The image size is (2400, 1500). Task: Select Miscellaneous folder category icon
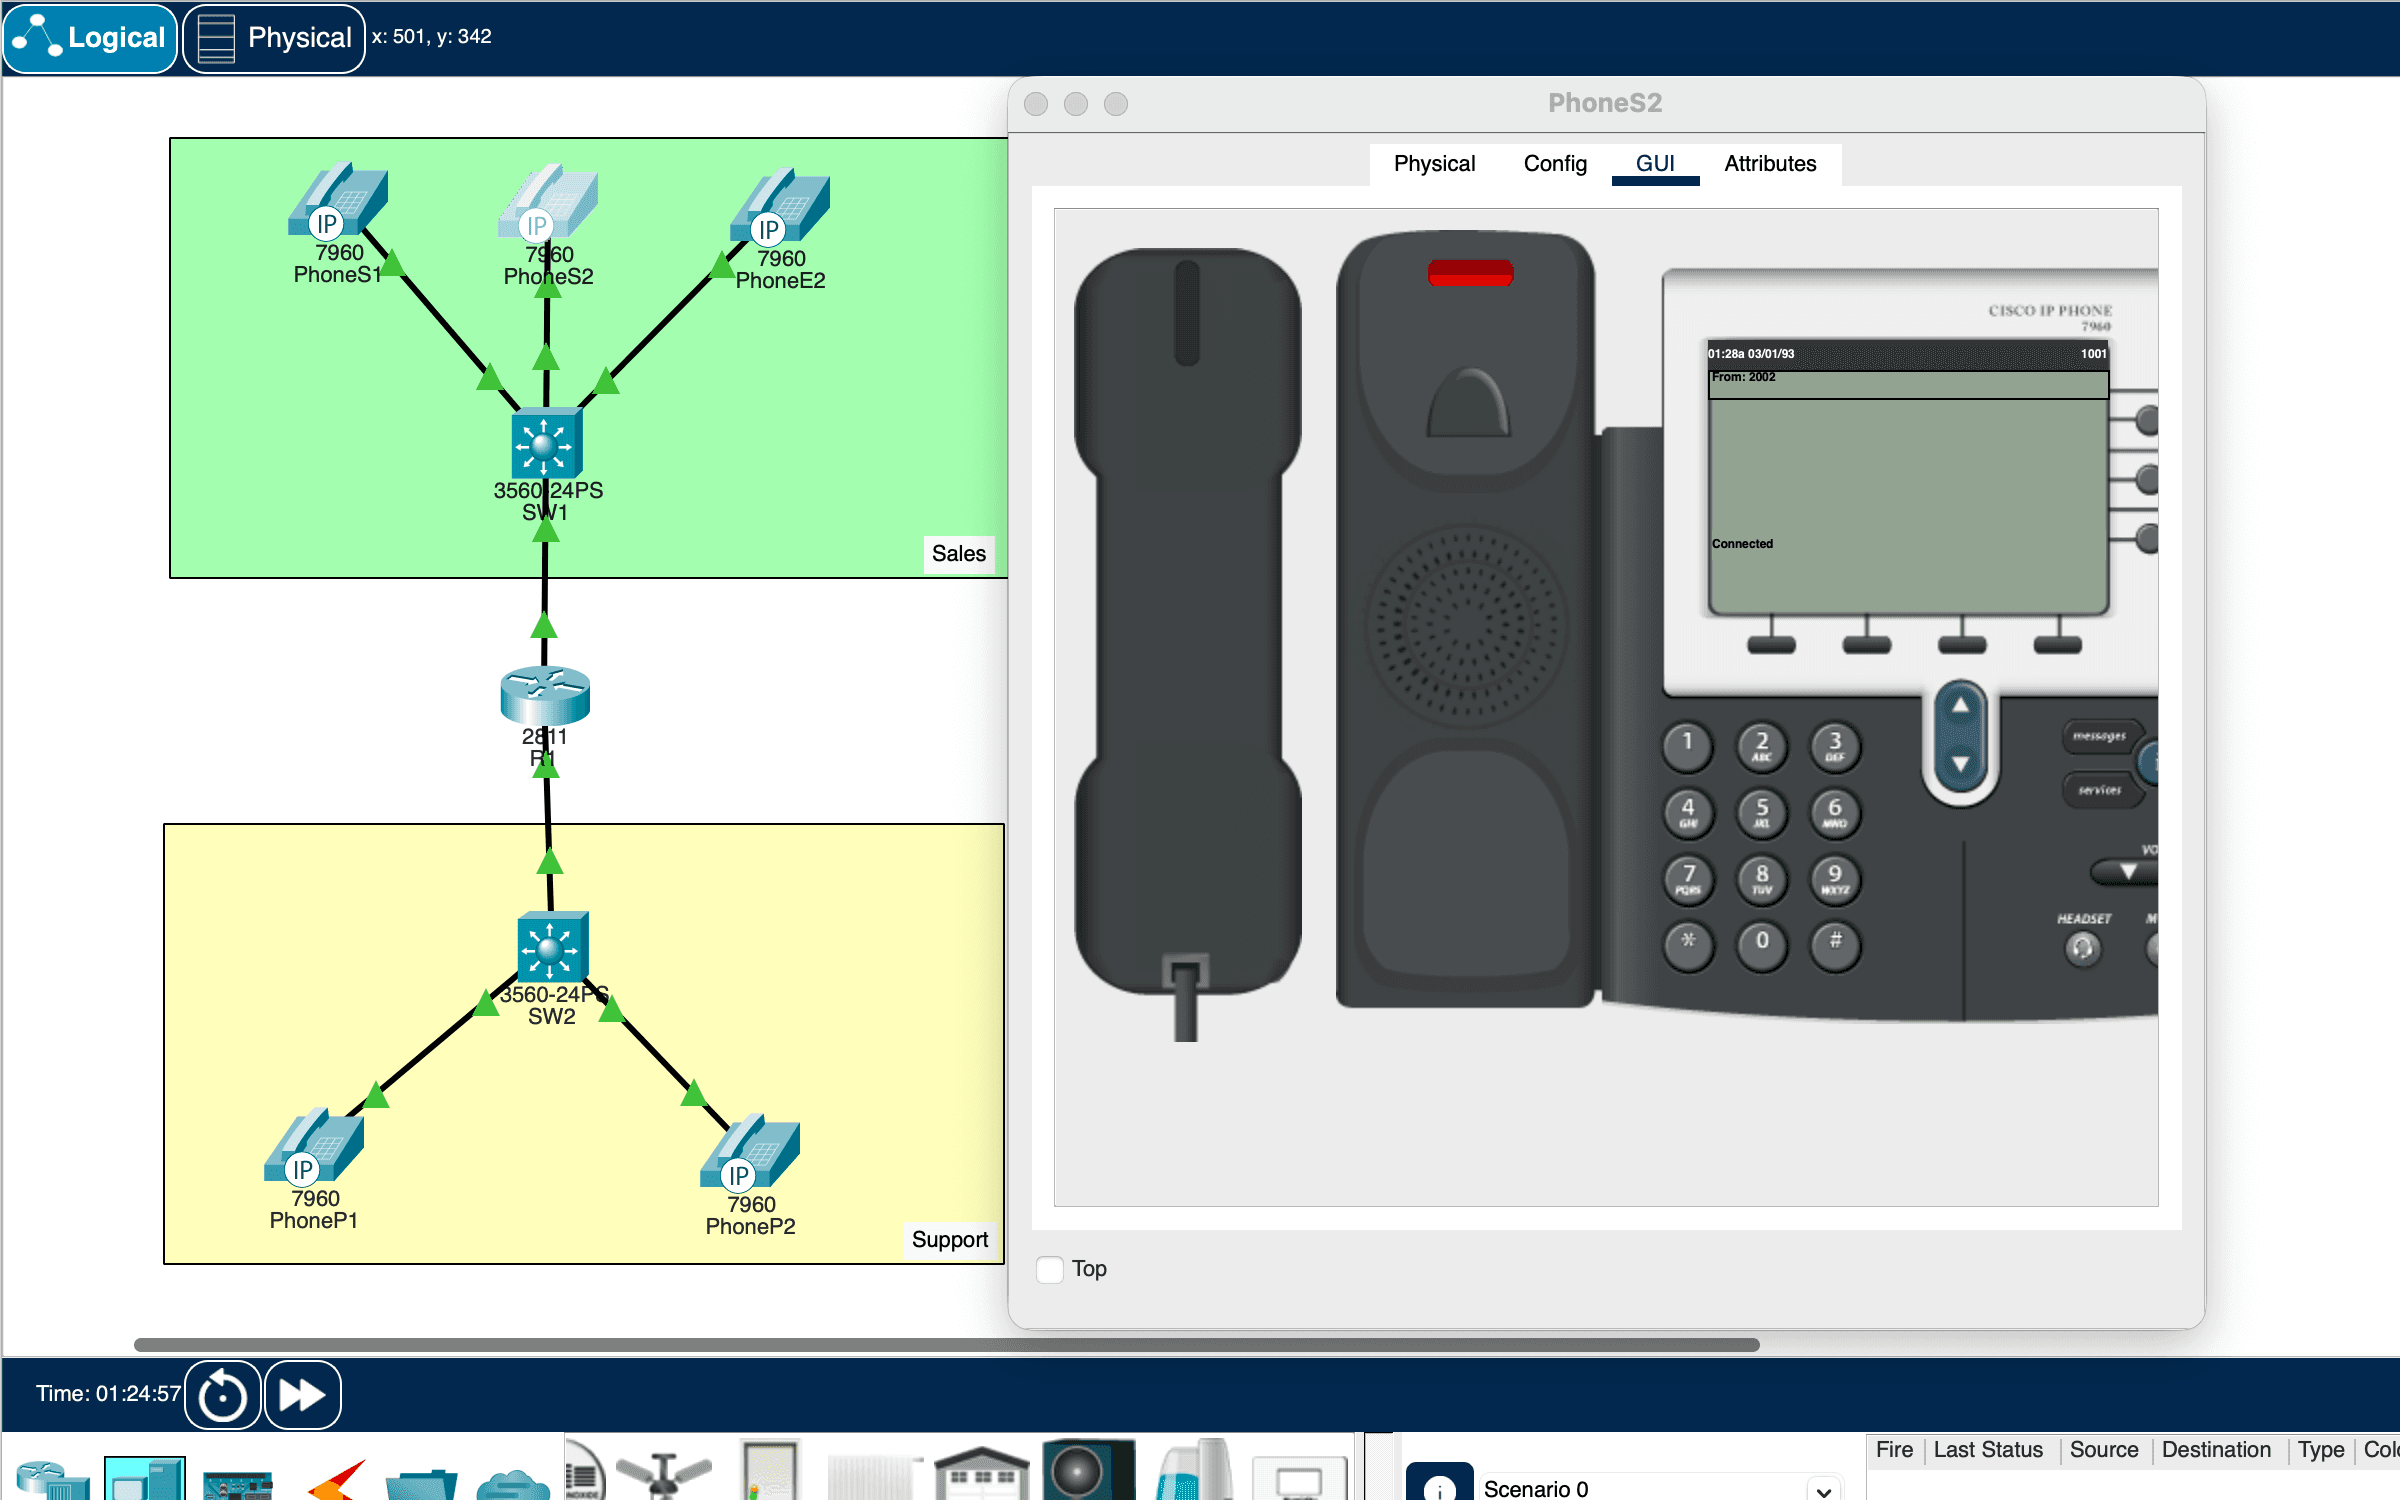click(x=421, y=1484)
